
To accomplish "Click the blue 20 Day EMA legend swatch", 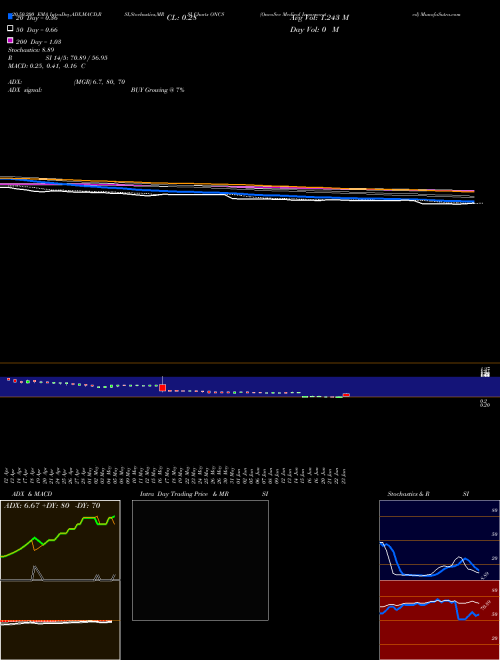I will pyautogui.click(x=10, y=16).
